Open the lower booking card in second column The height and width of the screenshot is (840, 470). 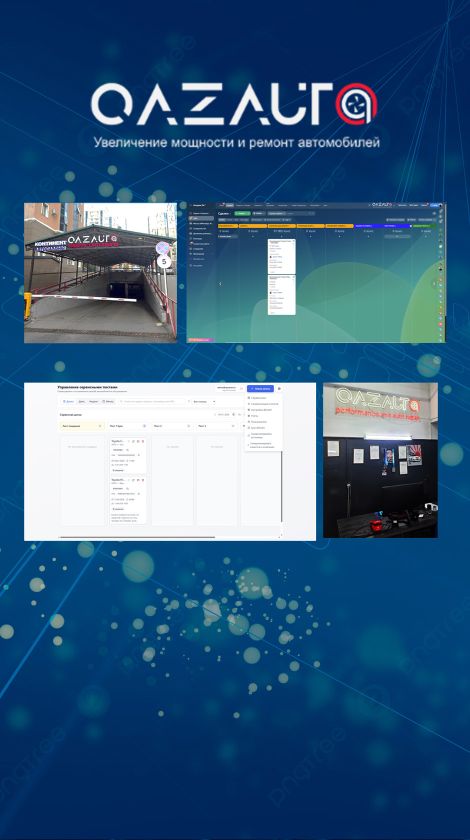click(128, 500)
